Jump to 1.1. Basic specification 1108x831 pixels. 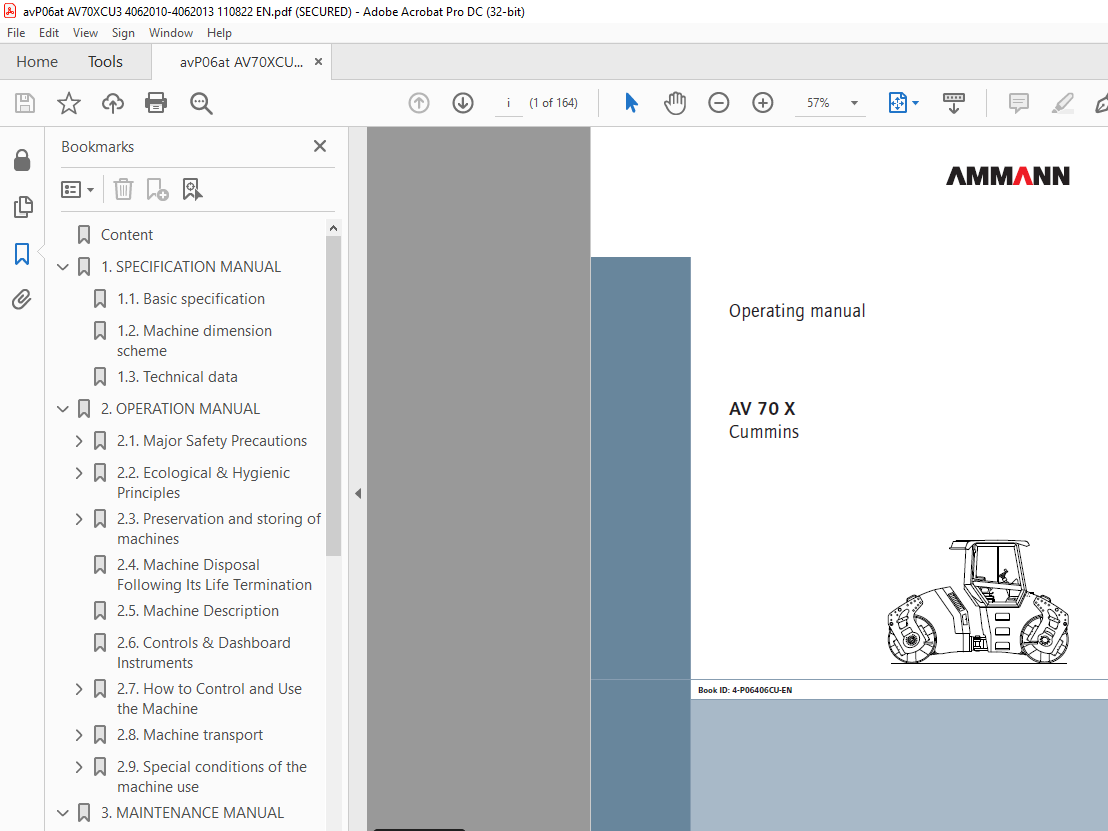191,299
